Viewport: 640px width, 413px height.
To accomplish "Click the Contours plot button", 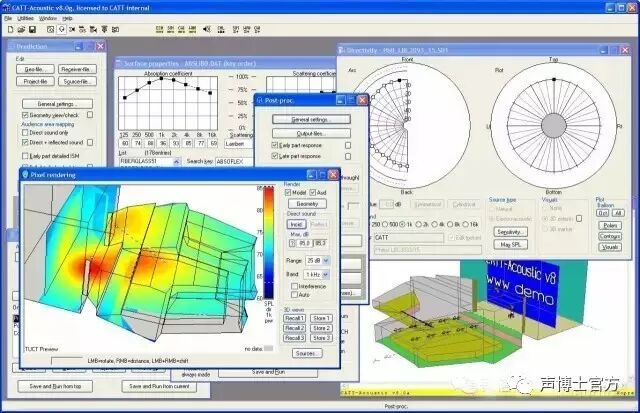I will (x=610, y=236).
